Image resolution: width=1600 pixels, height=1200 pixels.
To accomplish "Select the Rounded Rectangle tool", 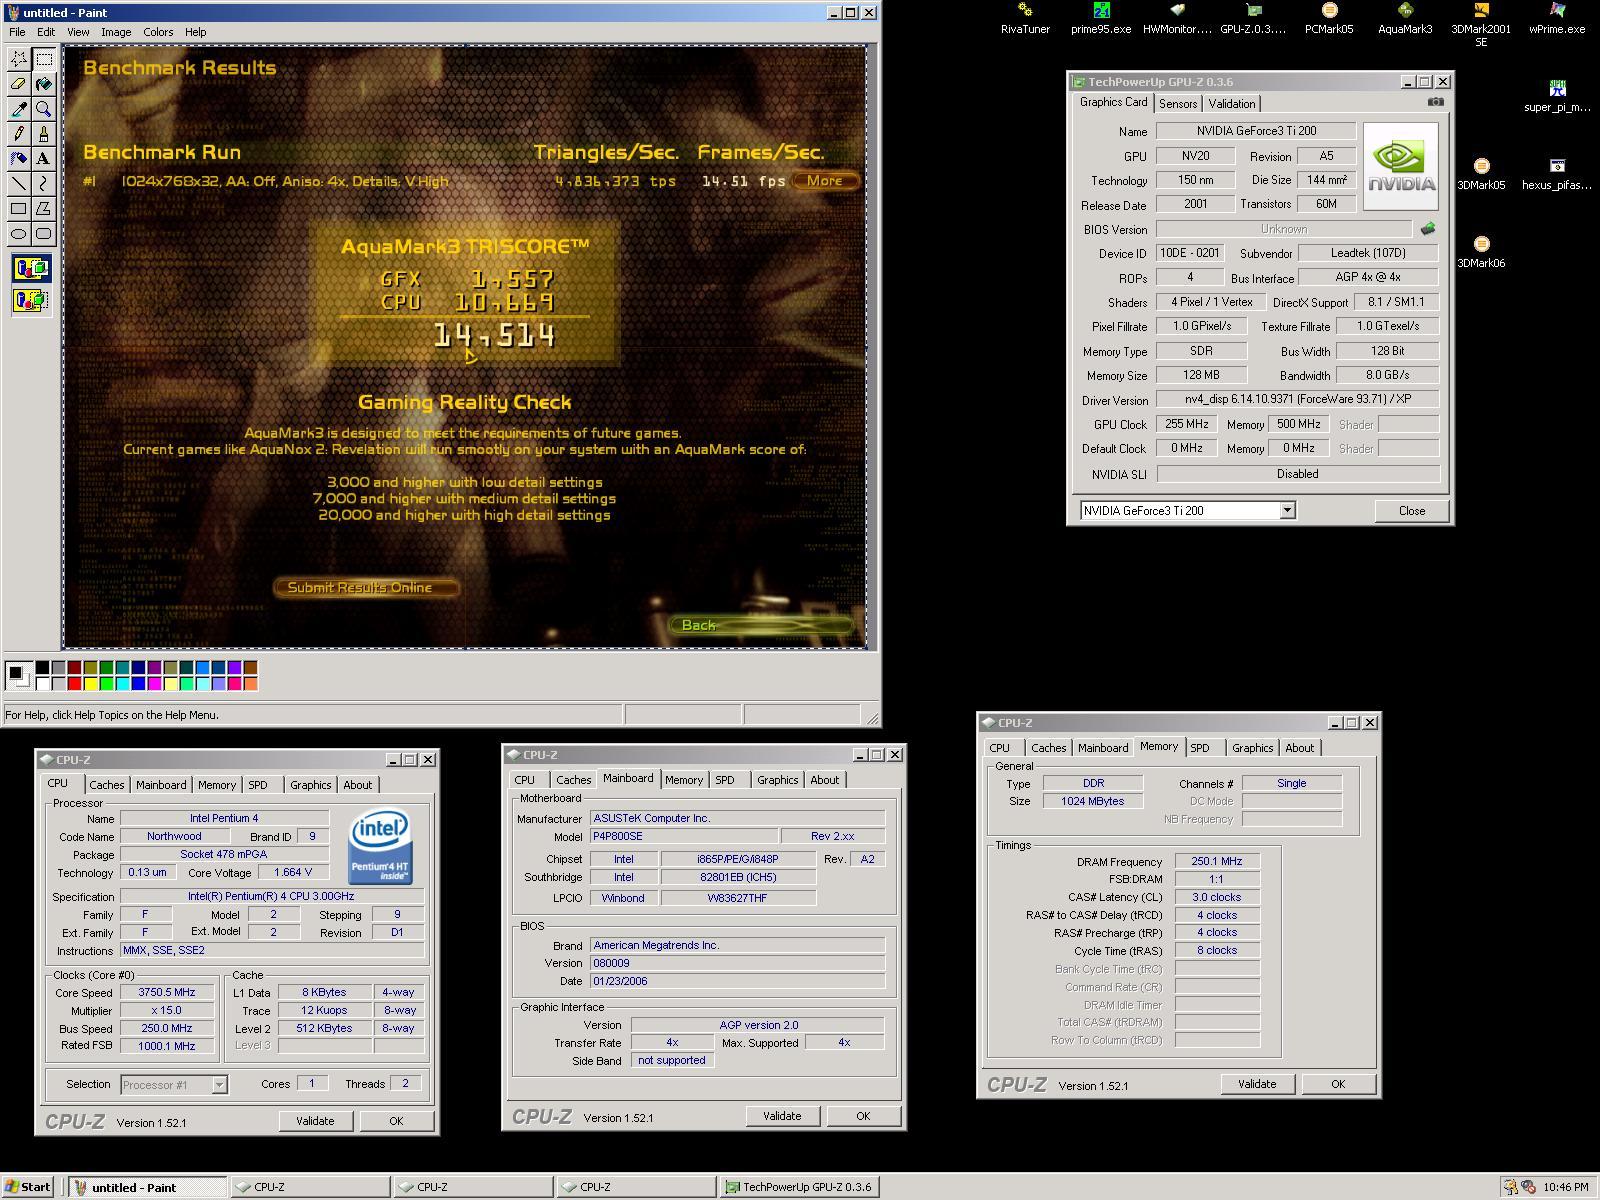I will pyautogui.click(x=44, y=234).
